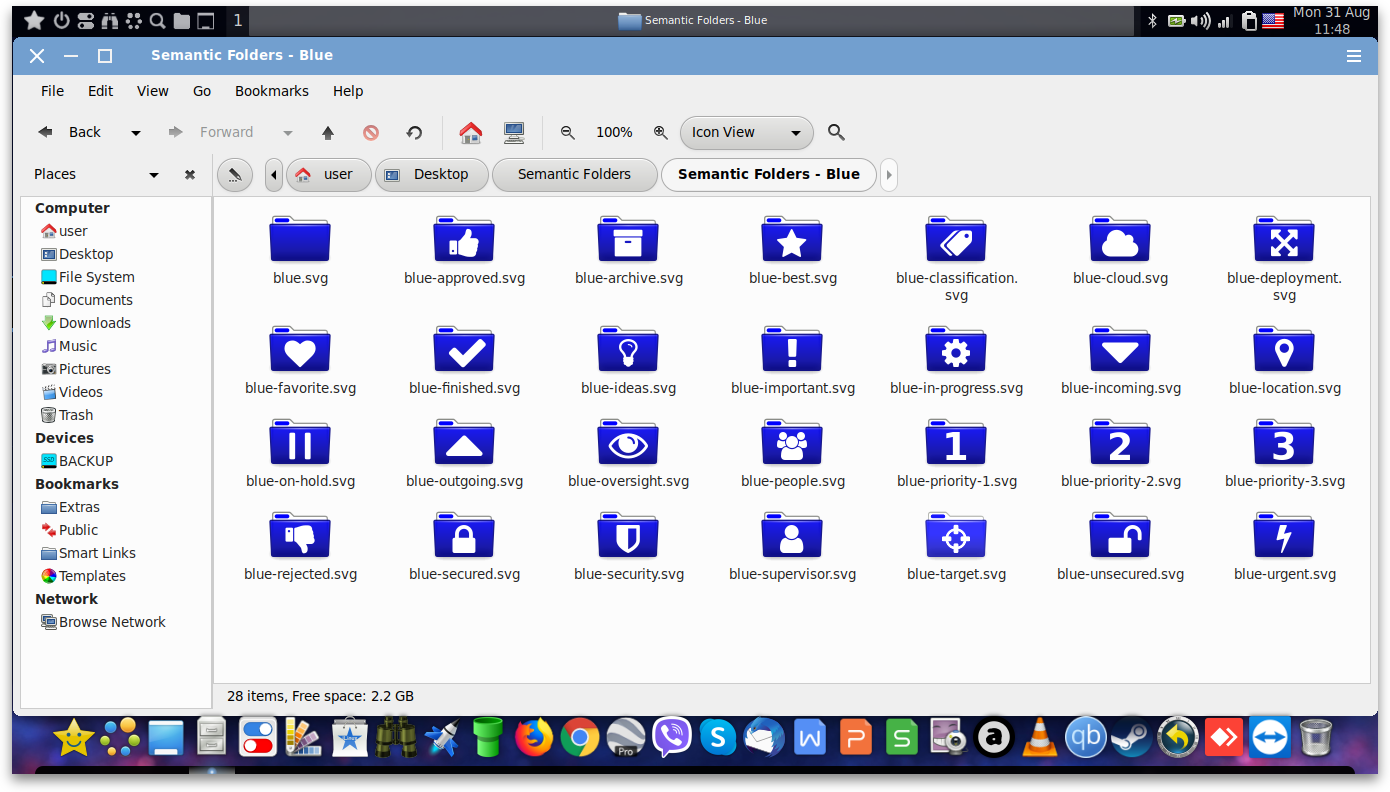Open the Edit menu
The image size is (1390, 792).
tap(101, 91)
